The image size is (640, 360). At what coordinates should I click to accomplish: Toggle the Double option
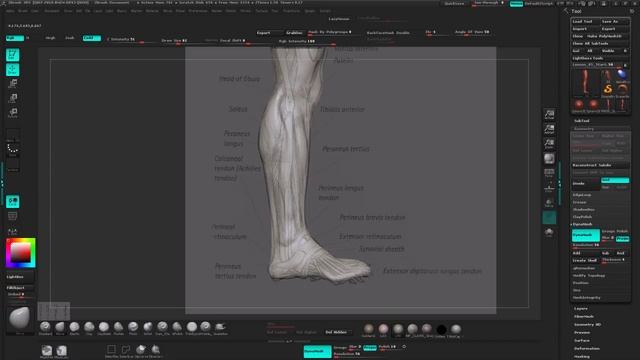click(x=403, y=33)
